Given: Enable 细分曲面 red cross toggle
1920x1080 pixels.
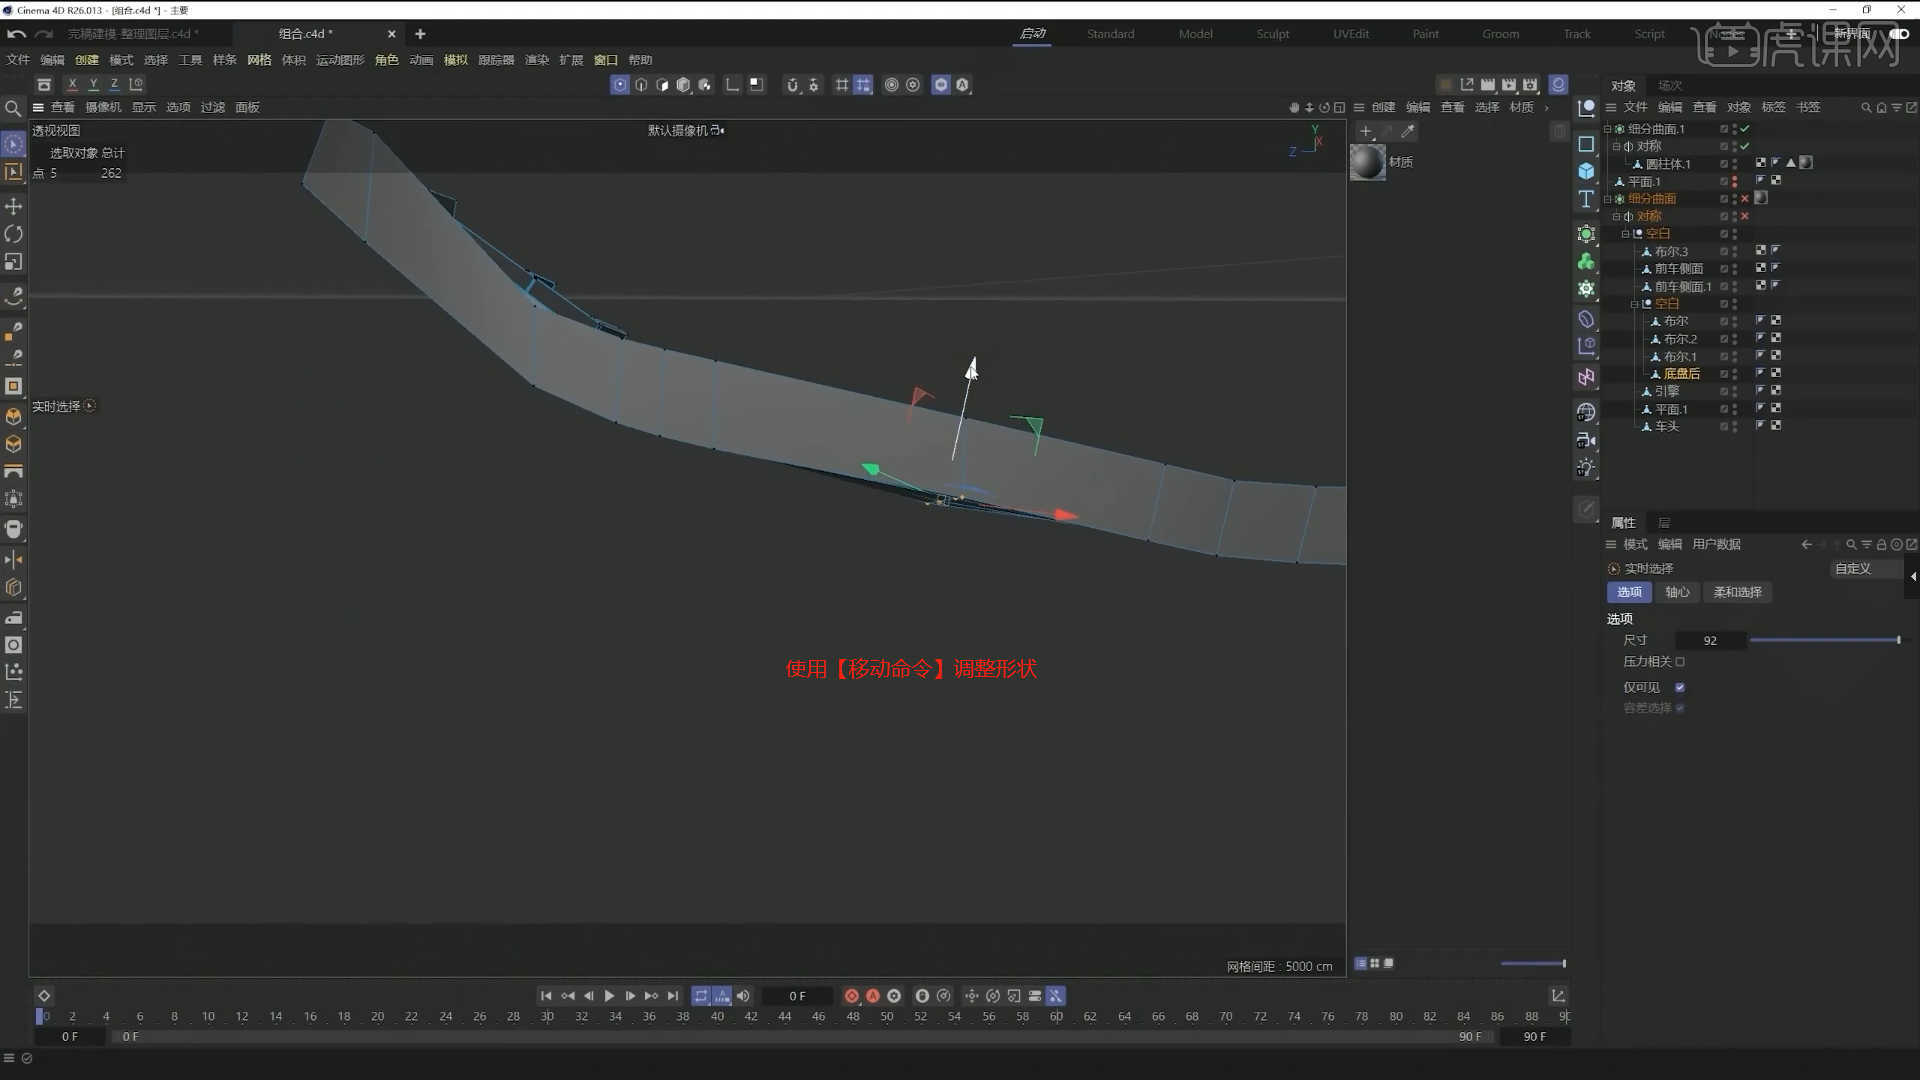Looking at the screenshot, I should (x=1745, y=199).
